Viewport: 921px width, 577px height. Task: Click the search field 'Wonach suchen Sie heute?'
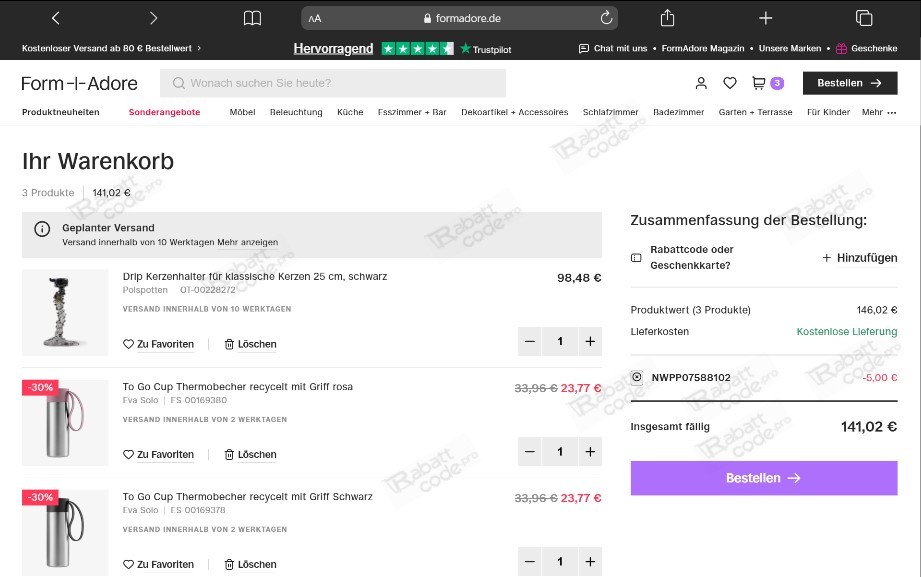coord(332,83)
